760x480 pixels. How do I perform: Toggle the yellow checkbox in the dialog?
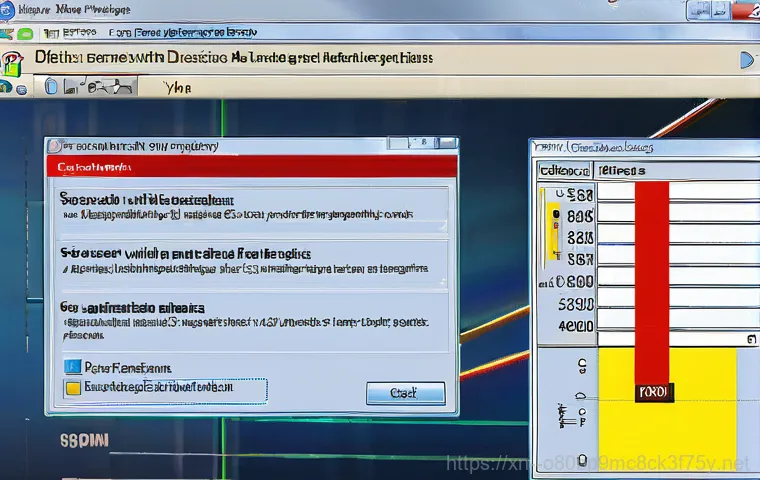pyautogui.click(x=72, y=386)
